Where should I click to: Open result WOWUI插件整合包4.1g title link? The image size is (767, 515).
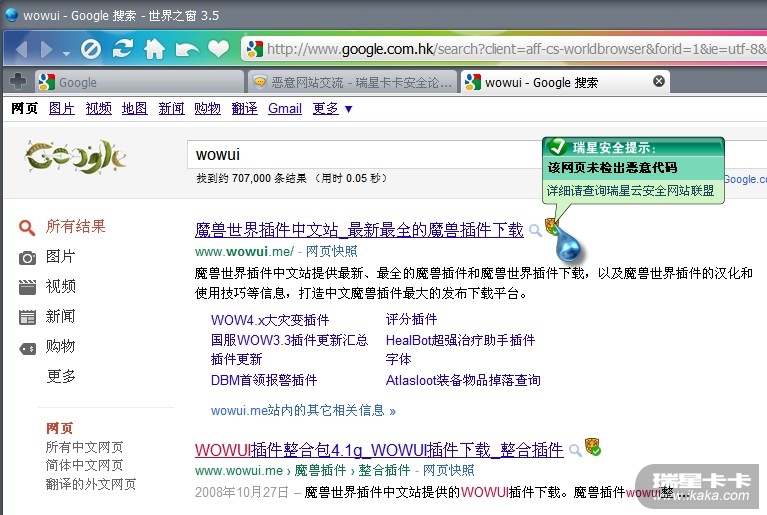(379, 449)
